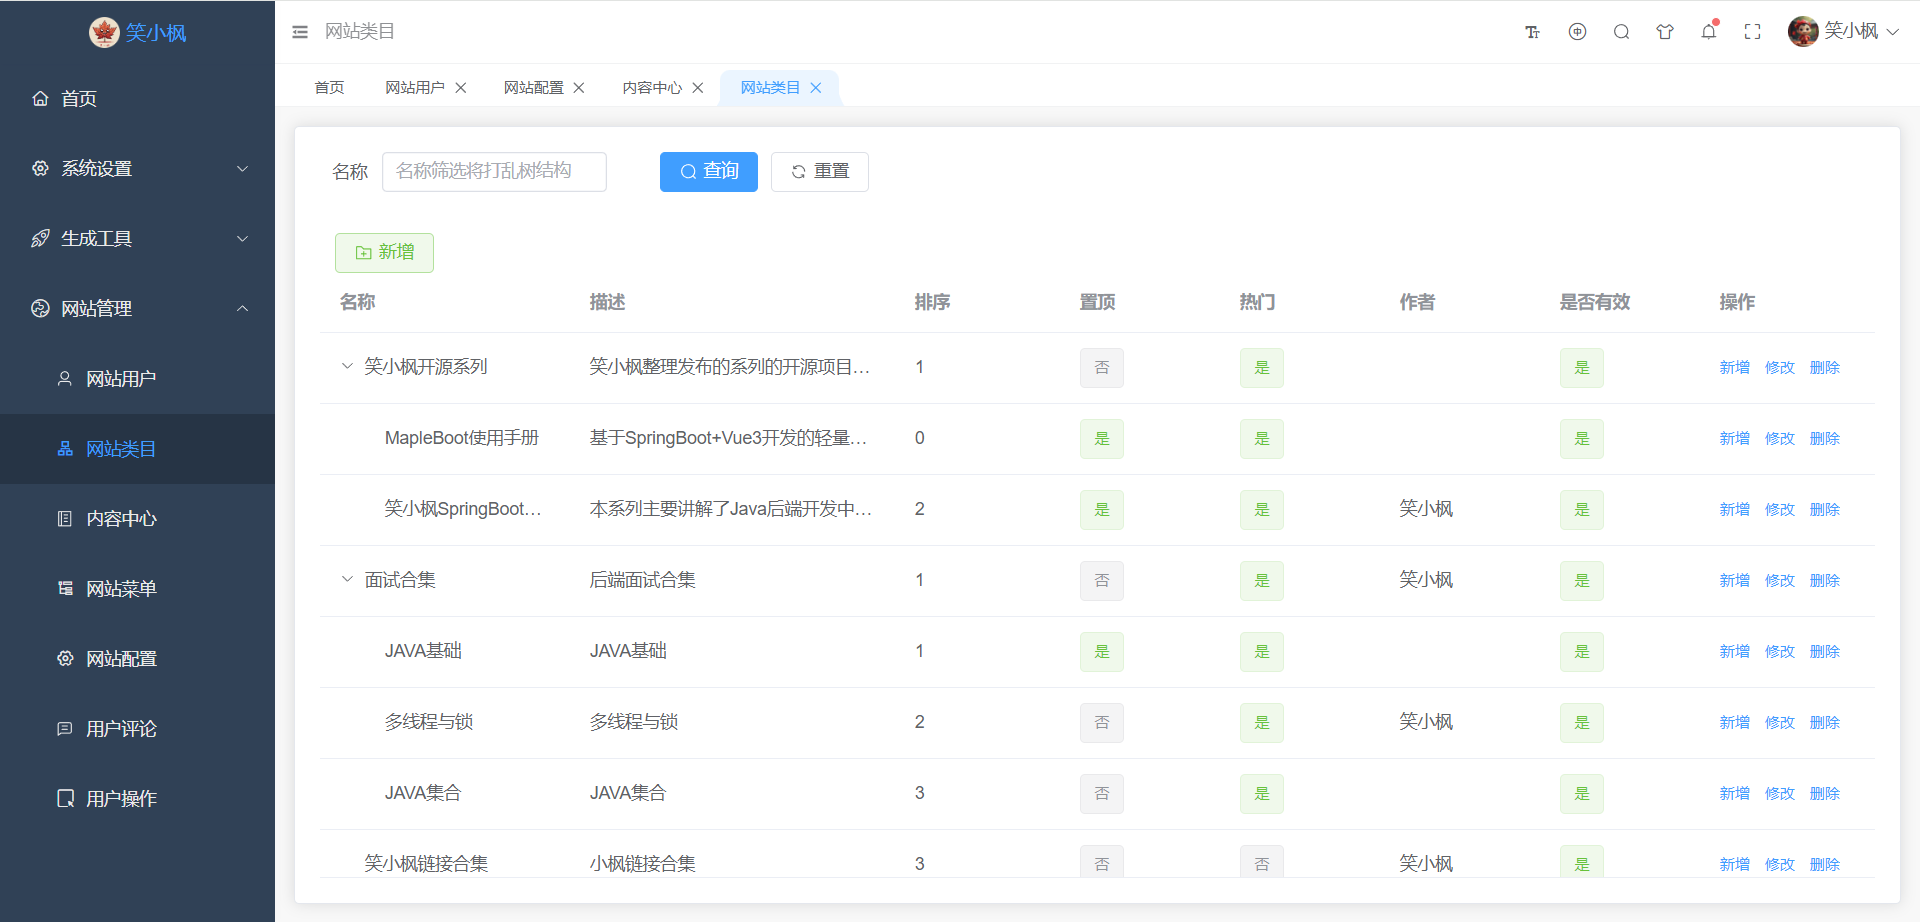Switch to the 网站用户 tab
The width and height of the screenshot is (1920, 922).
click(x=415, y=88)
